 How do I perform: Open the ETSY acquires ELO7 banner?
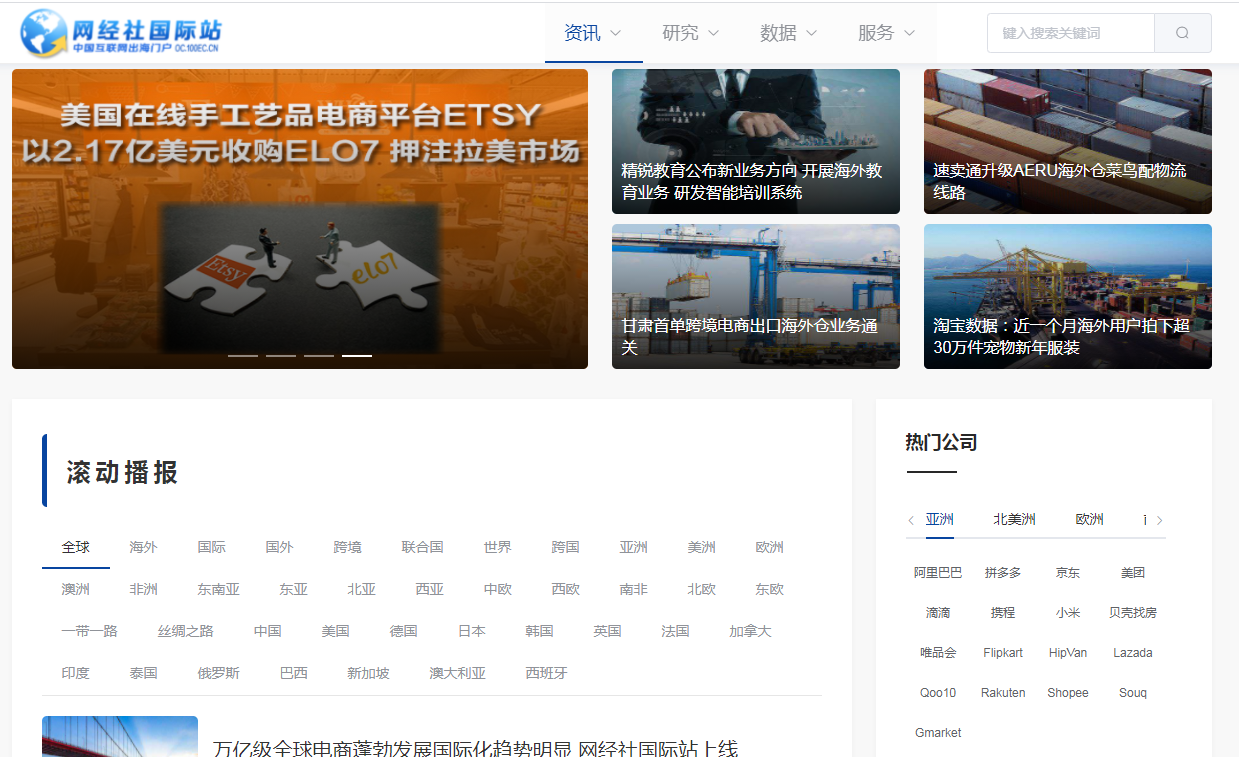[300, 219]
